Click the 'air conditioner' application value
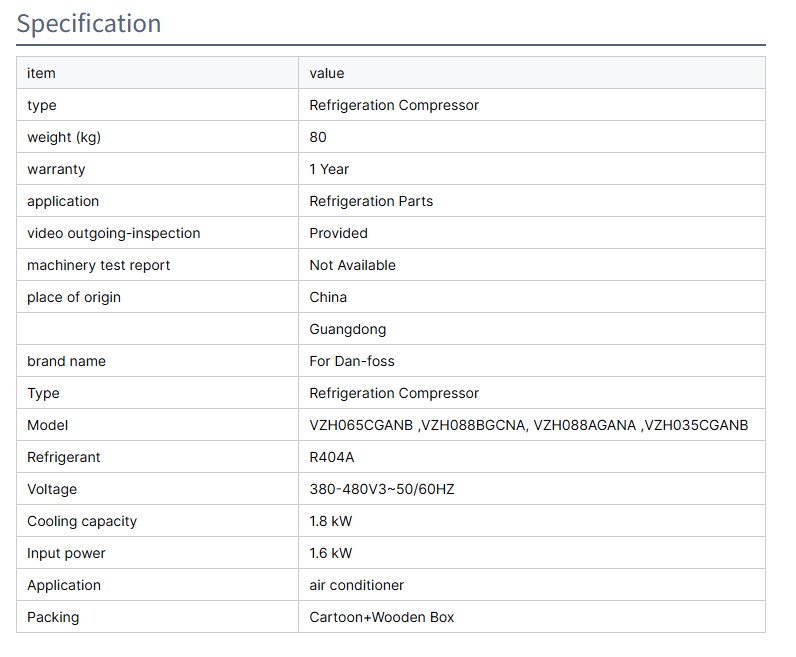The width and height of the screenshot is (796, 657). (x=357, y=585)
